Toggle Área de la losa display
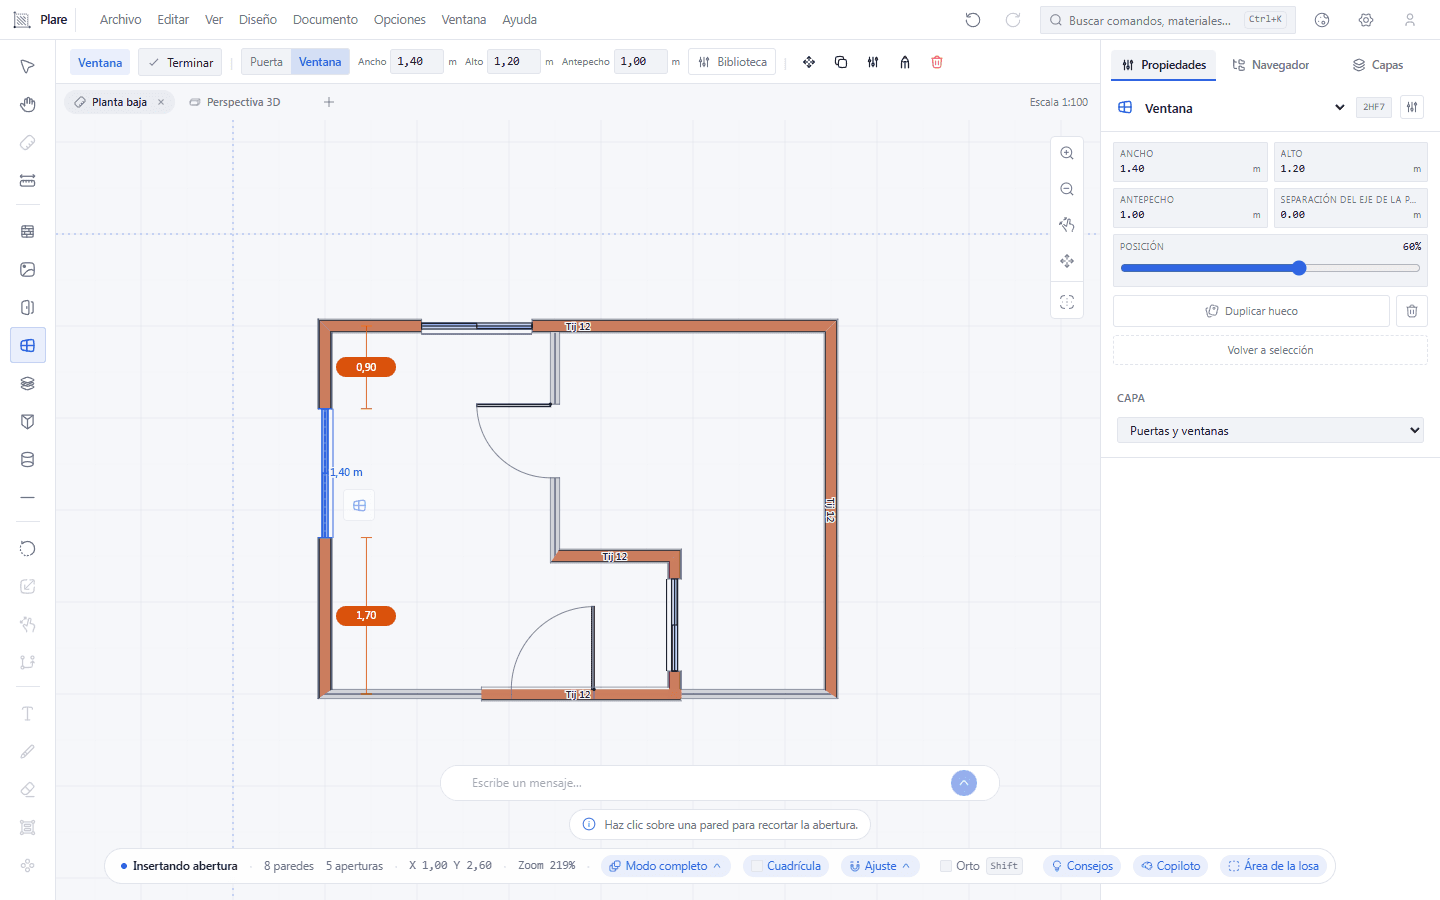 click(1273, 866)
